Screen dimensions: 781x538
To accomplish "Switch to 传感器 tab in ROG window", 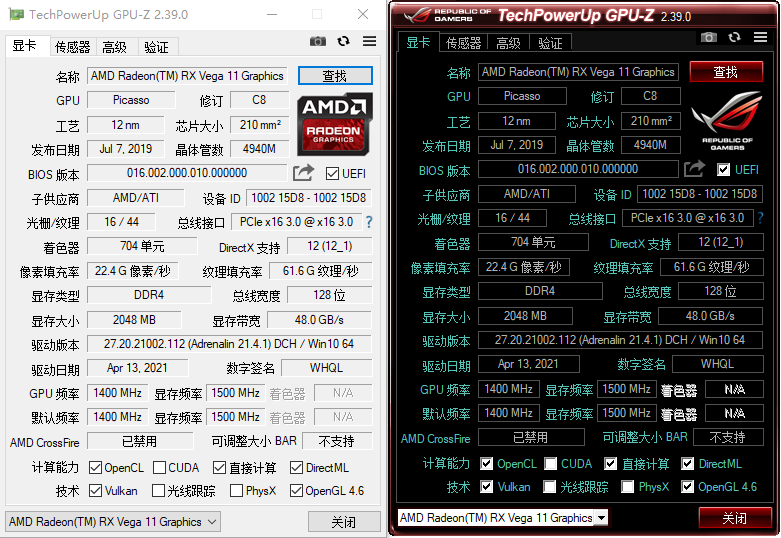I will coord(464,43).
